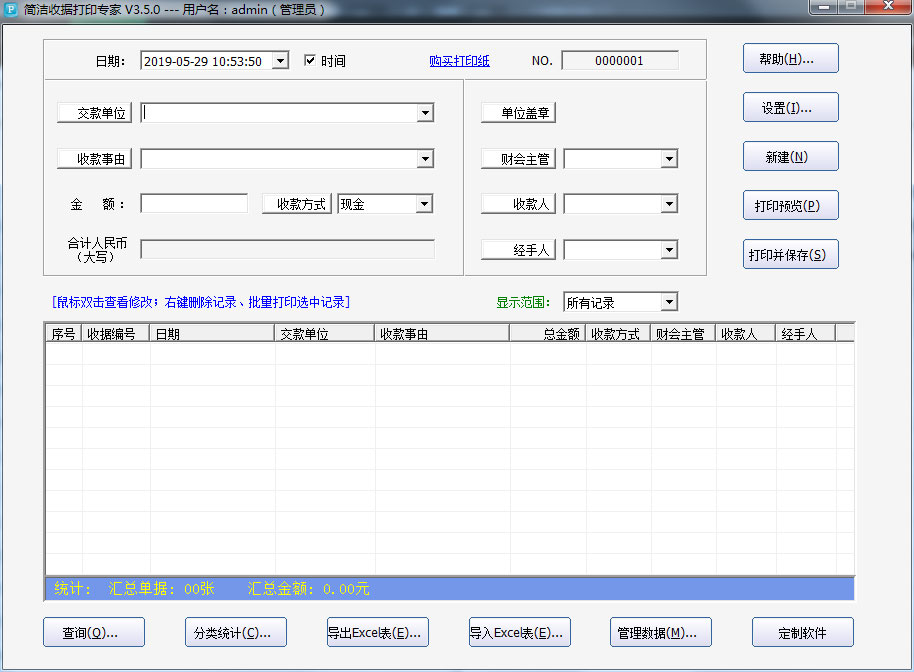Click the 新建(N) button

[790, 156]
